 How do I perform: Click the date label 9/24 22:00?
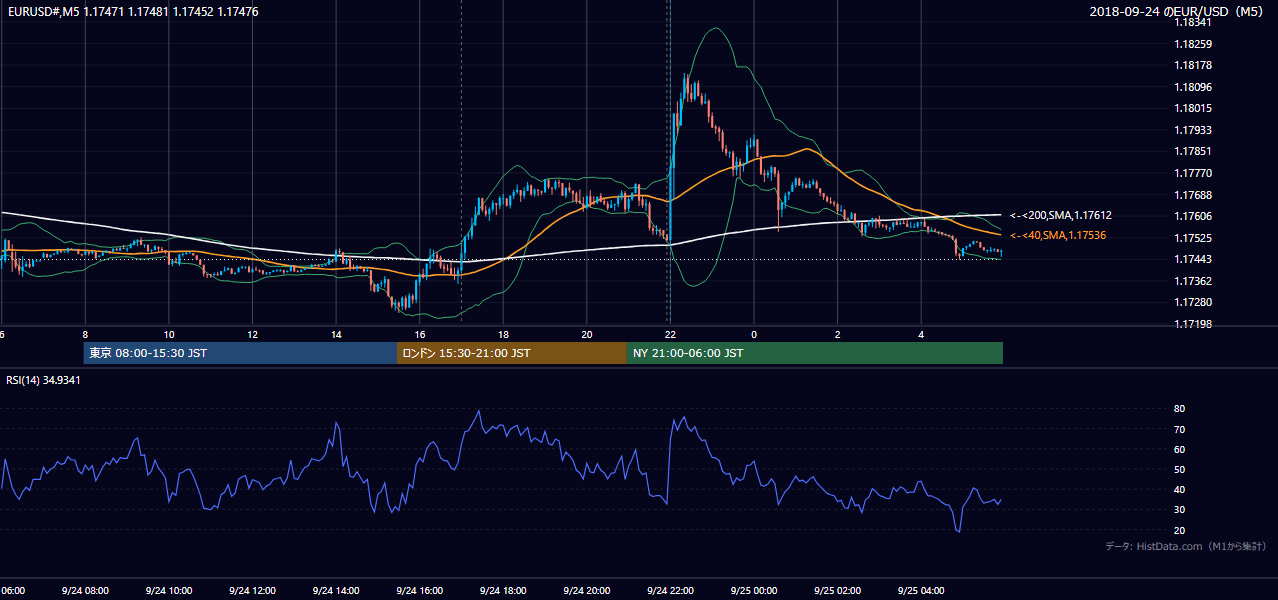670,591
